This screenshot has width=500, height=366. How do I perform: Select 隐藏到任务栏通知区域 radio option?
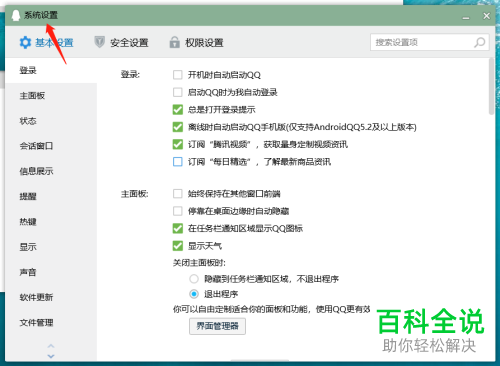(x=194, y=279)
